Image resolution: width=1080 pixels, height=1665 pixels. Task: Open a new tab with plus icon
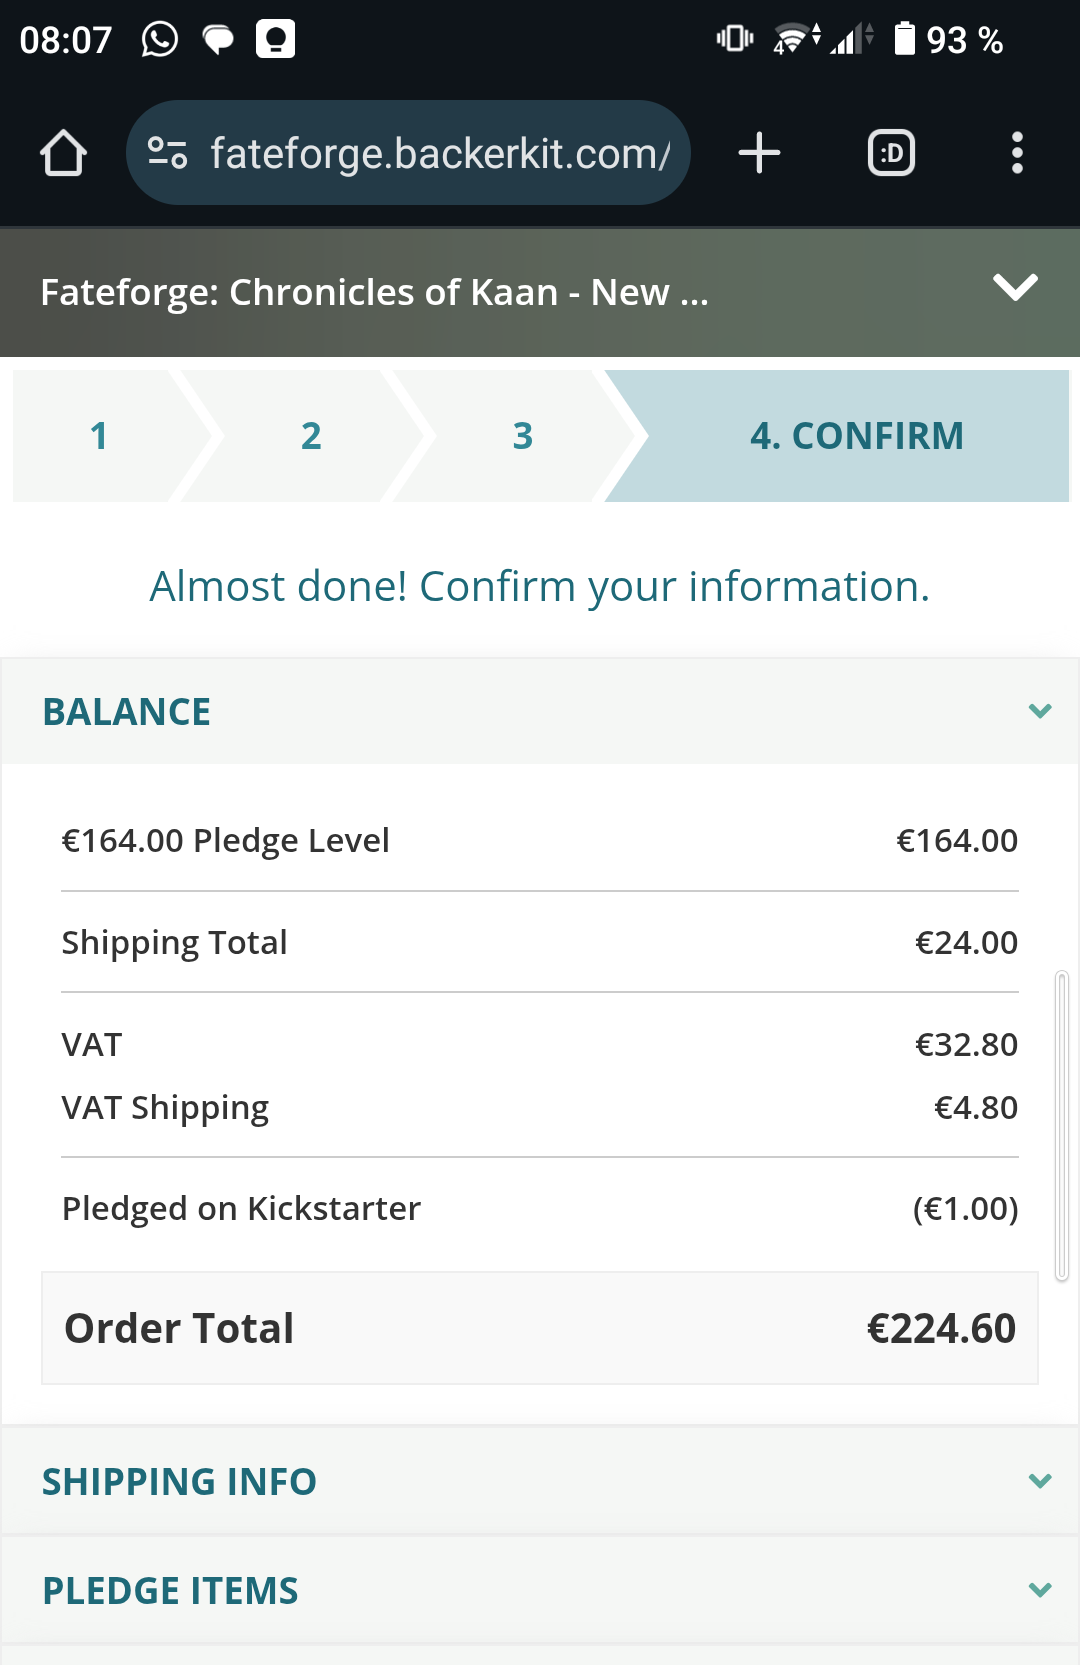(x=759, y=153)
